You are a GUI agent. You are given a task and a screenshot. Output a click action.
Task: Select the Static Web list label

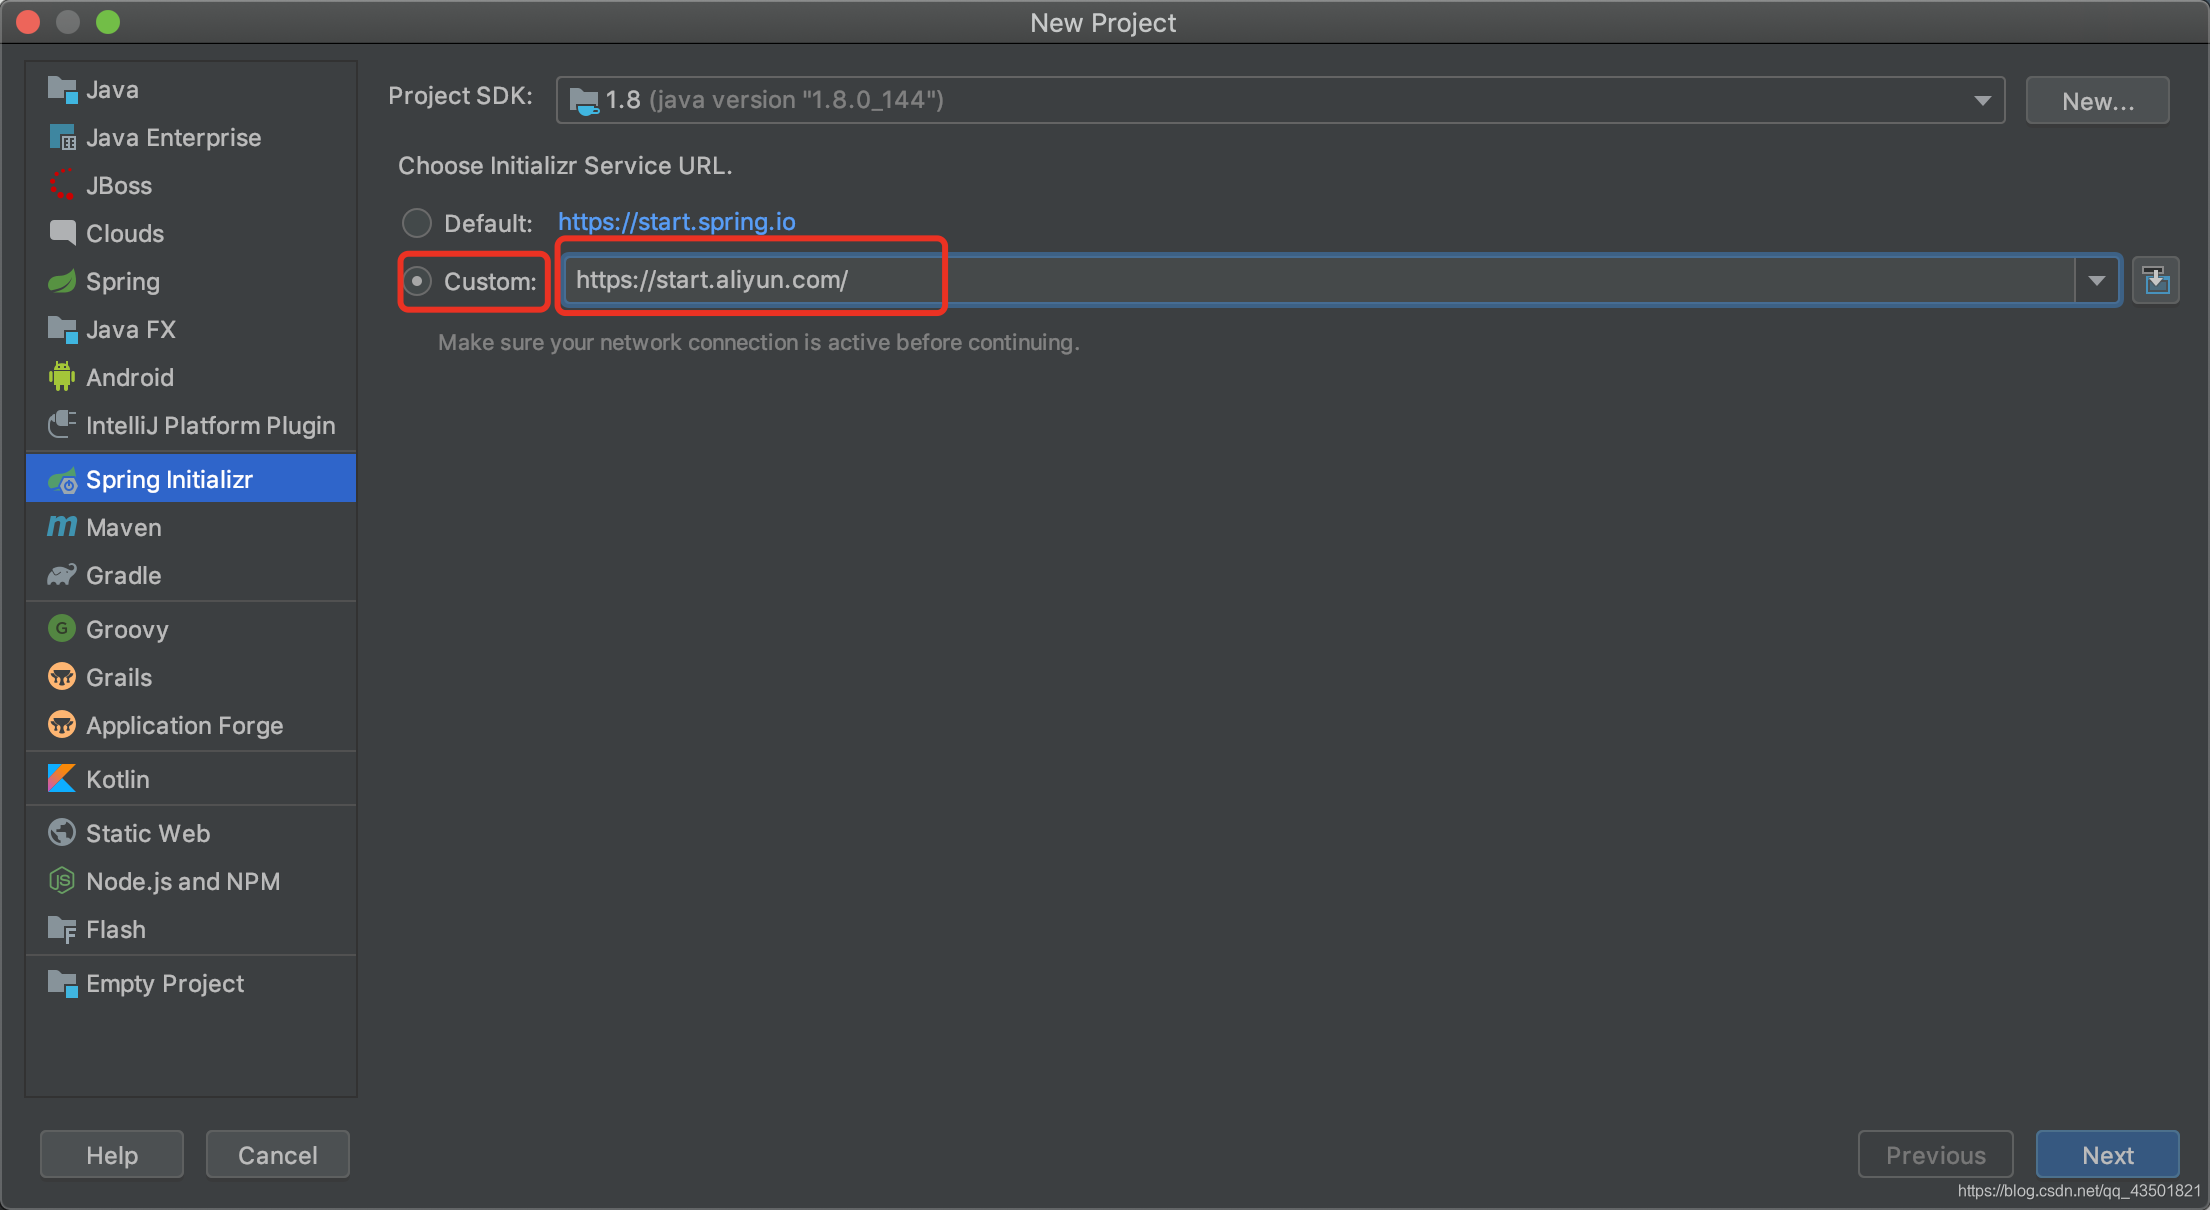(148, 833)
